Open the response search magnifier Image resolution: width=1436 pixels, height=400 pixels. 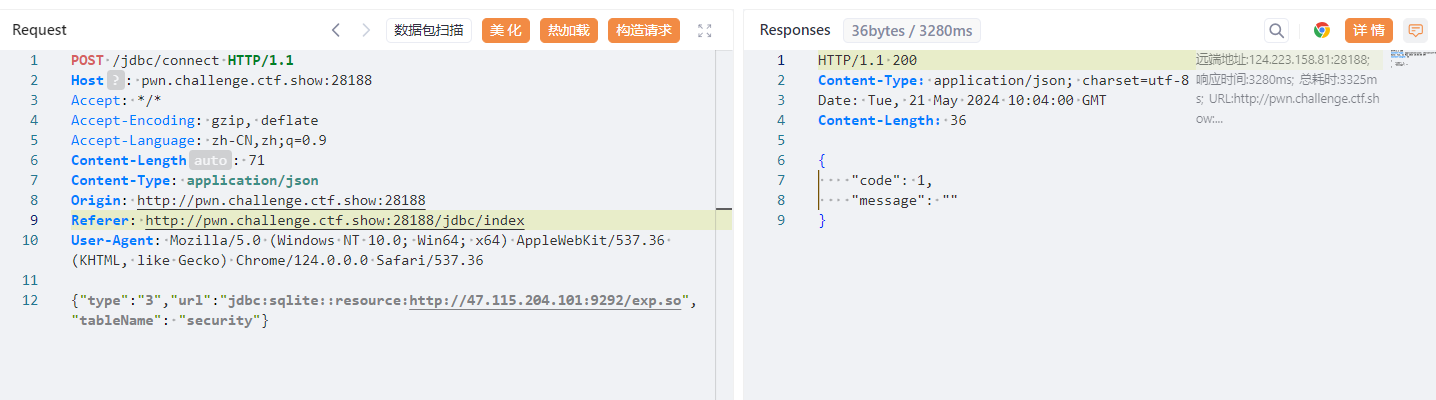(x=1277, y=30)
